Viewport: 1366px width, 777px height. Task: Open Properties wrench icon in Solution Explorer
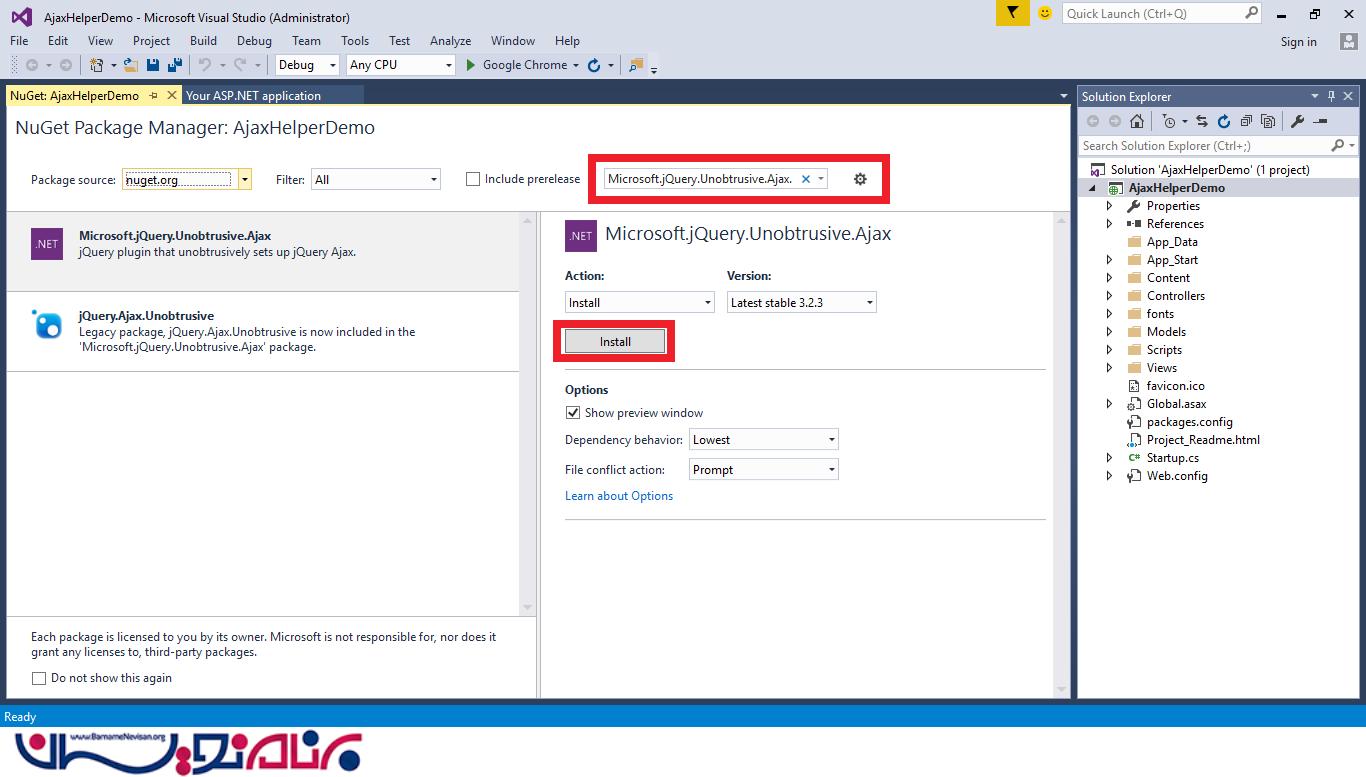point(1297,121)
